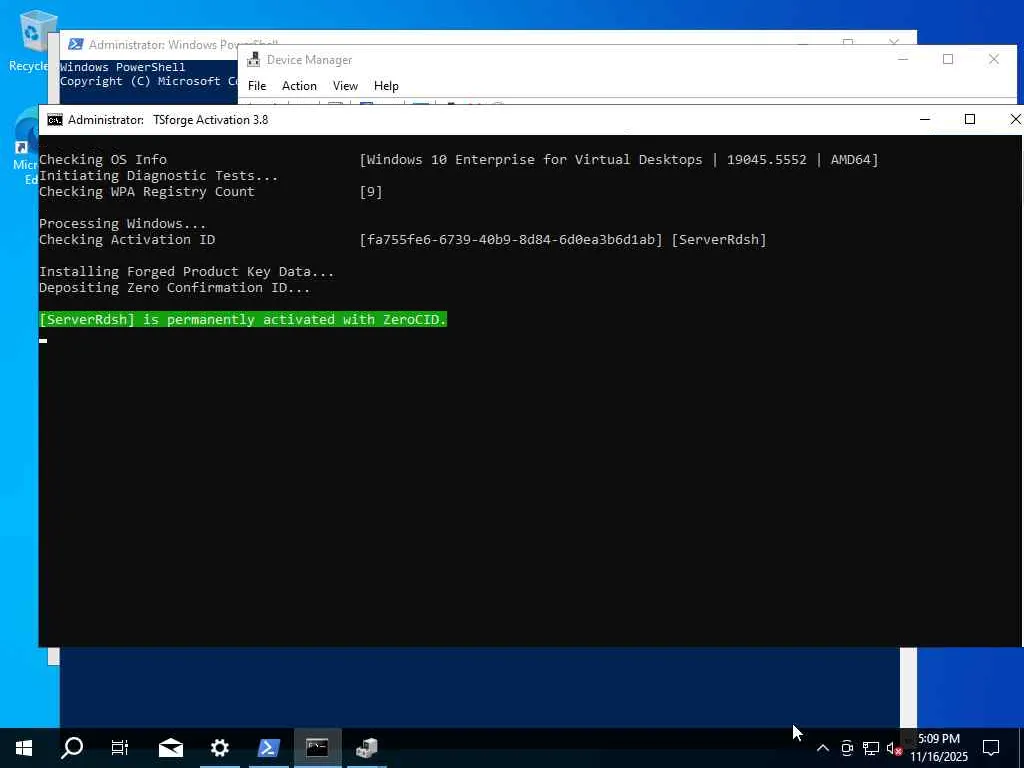1024x768 pixels.
Task: Click the TSforge Activation window's cmd icon
Action: pos(55,120)
